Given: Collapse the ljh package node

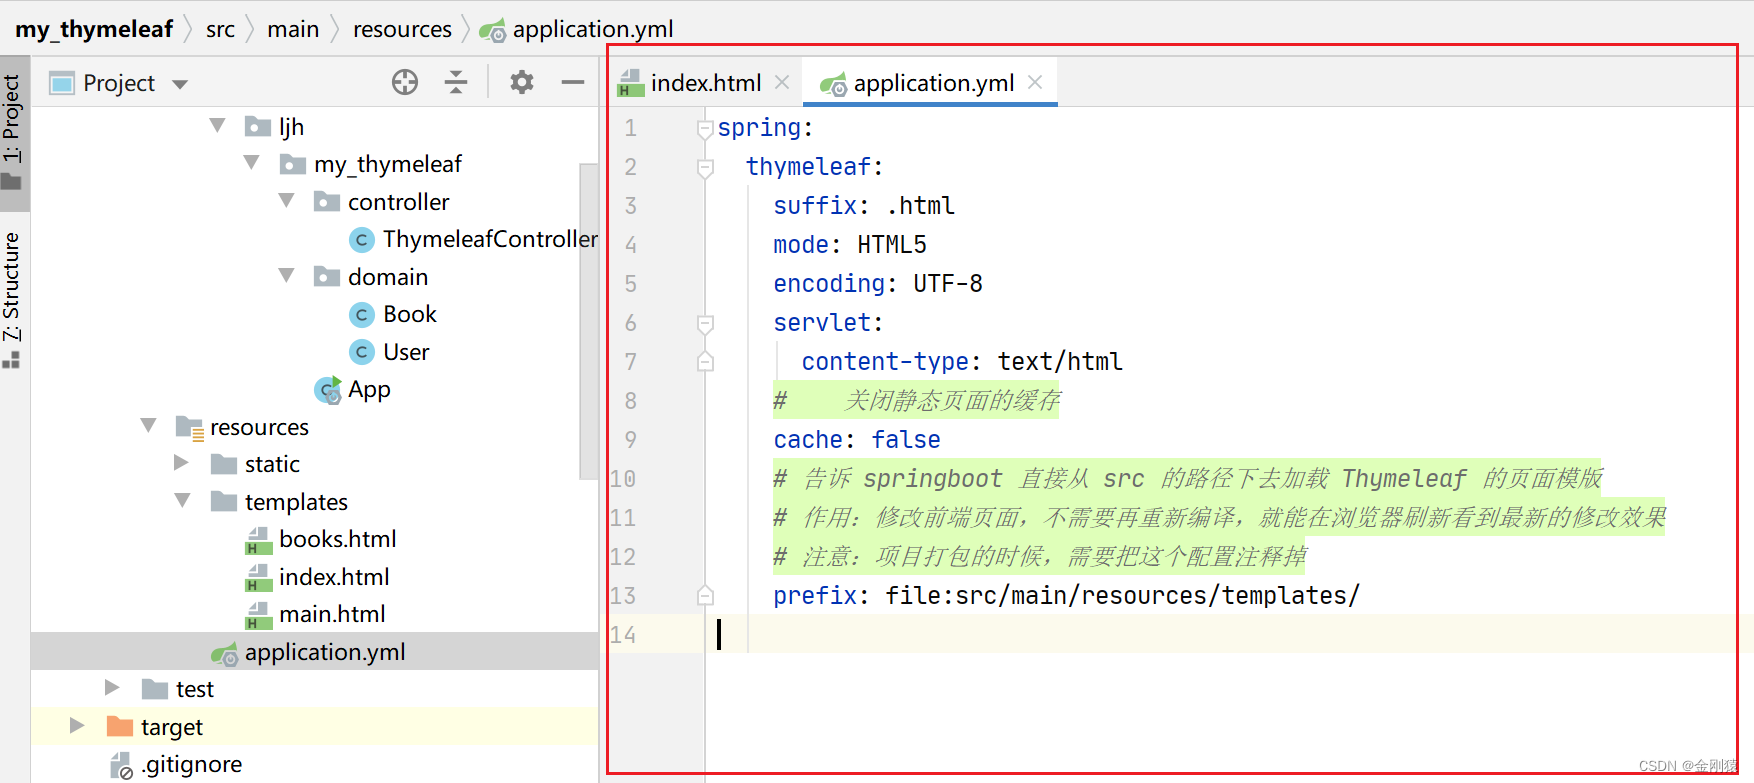Looking at the screenshot, I should click(217, 125).
